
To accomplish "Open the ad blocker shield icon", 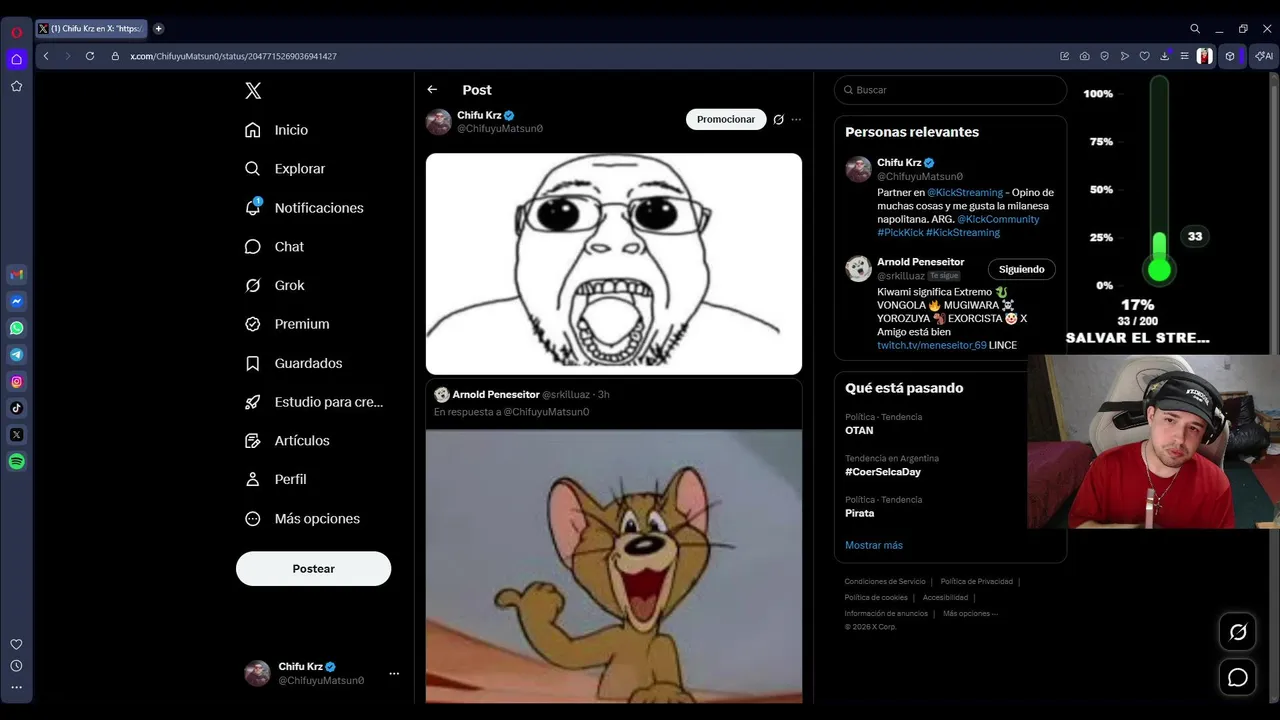I will point(1105,56).
